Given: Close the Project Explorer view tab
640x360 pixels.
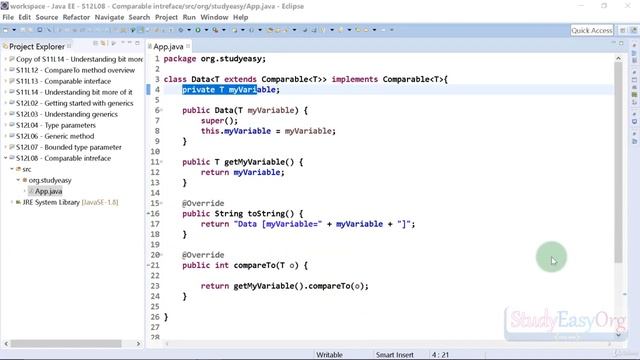Looking at the screenshot, I should tap(69, 46).
